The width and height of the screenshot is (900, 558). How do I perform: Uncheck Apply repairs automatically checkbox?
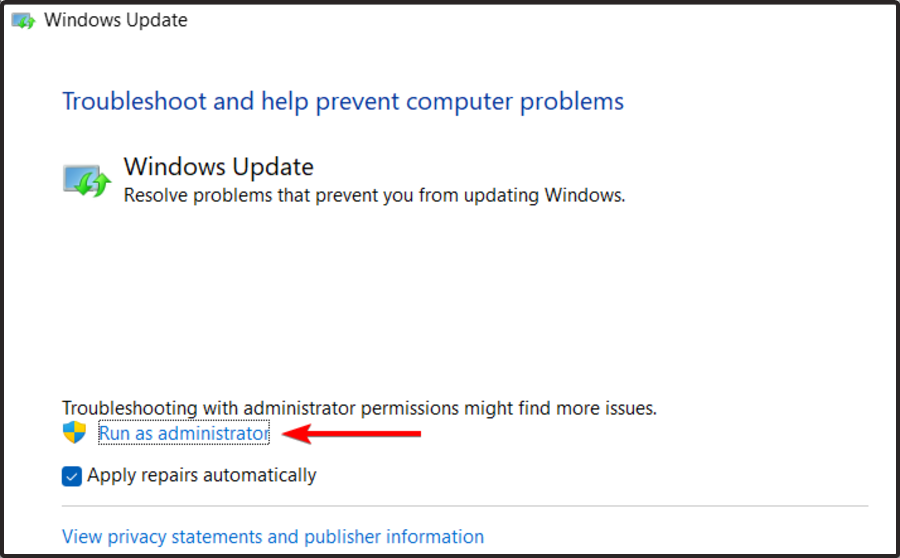(72, 476)
